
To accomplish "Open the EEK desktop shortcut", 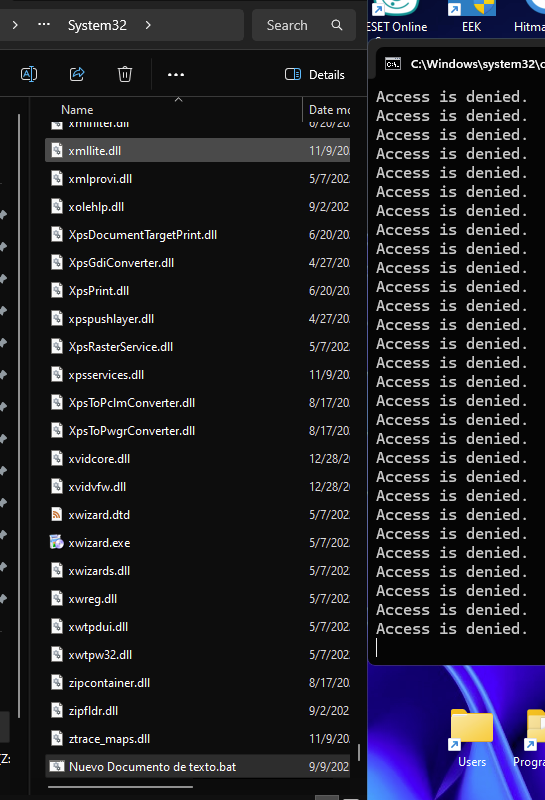I will click(x=471, y=16).
